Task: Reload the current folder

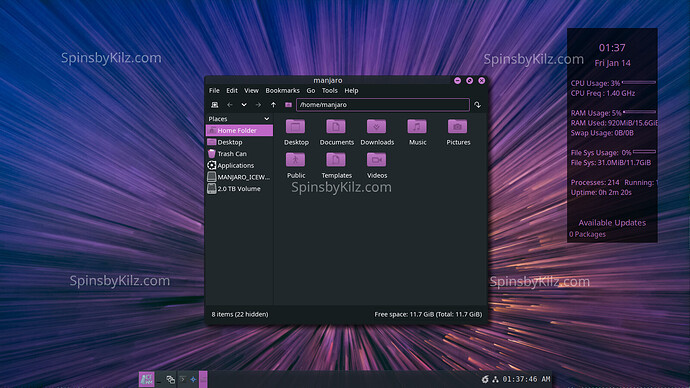Action: (x=477, y=105)
